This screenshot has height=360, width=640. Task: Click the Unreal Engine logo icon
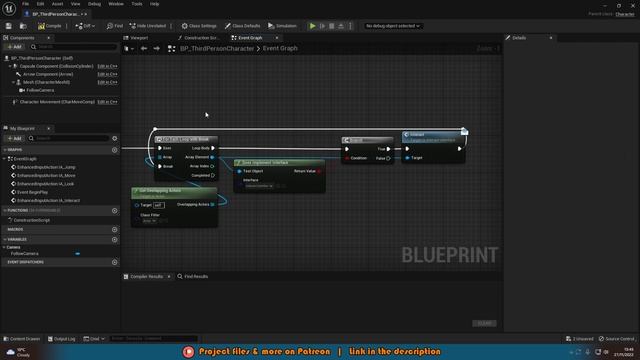[9, 9]
